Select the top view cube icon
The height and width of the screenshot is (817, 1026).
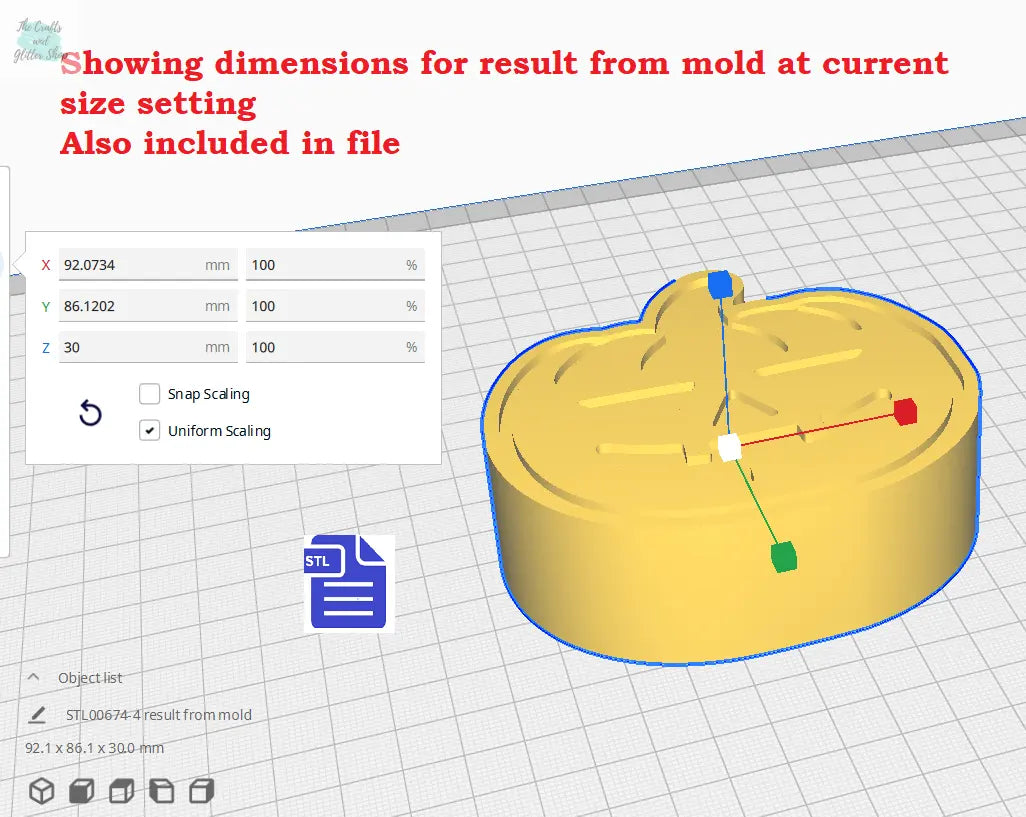[121, 791]
